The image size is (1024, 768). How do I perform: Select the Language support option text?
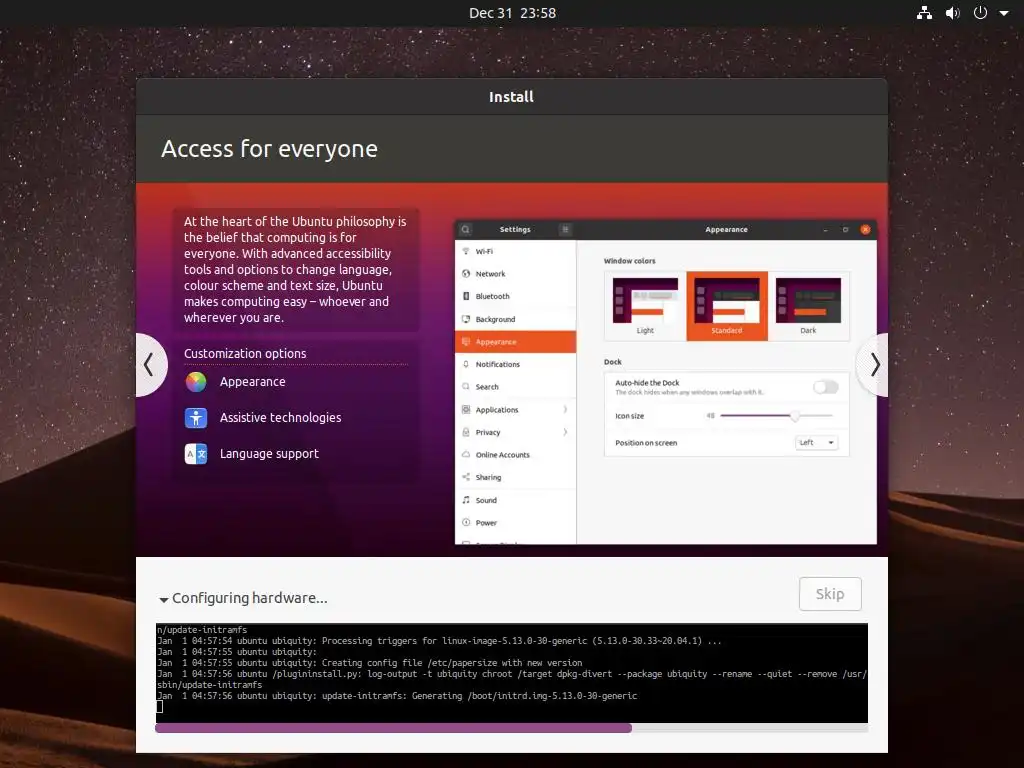point(269,453)
